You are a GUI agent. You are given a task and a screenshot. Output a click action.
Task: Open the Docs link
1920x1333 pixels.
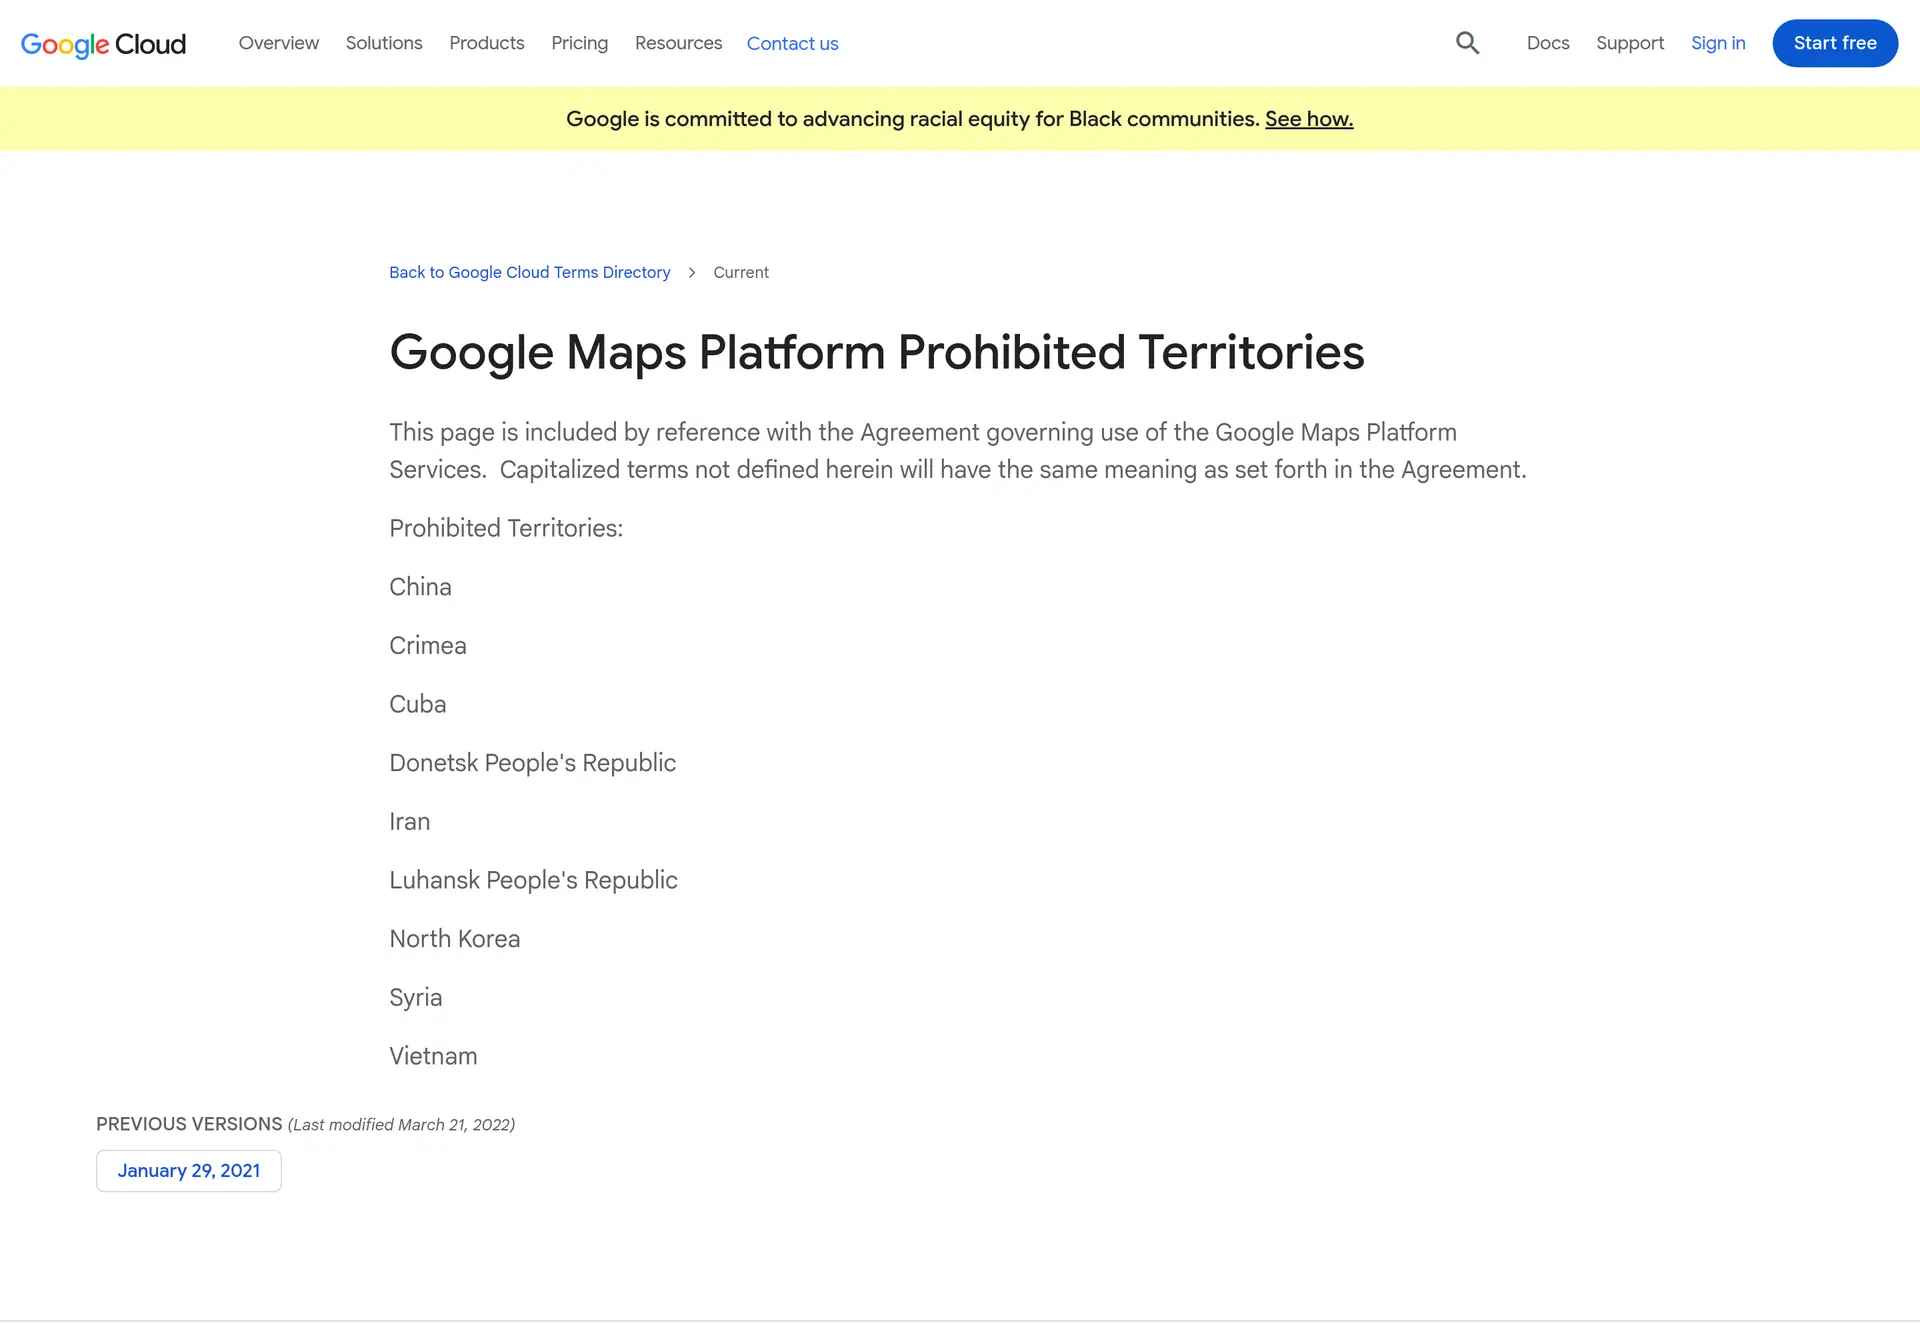click(x=1548, y=43)
